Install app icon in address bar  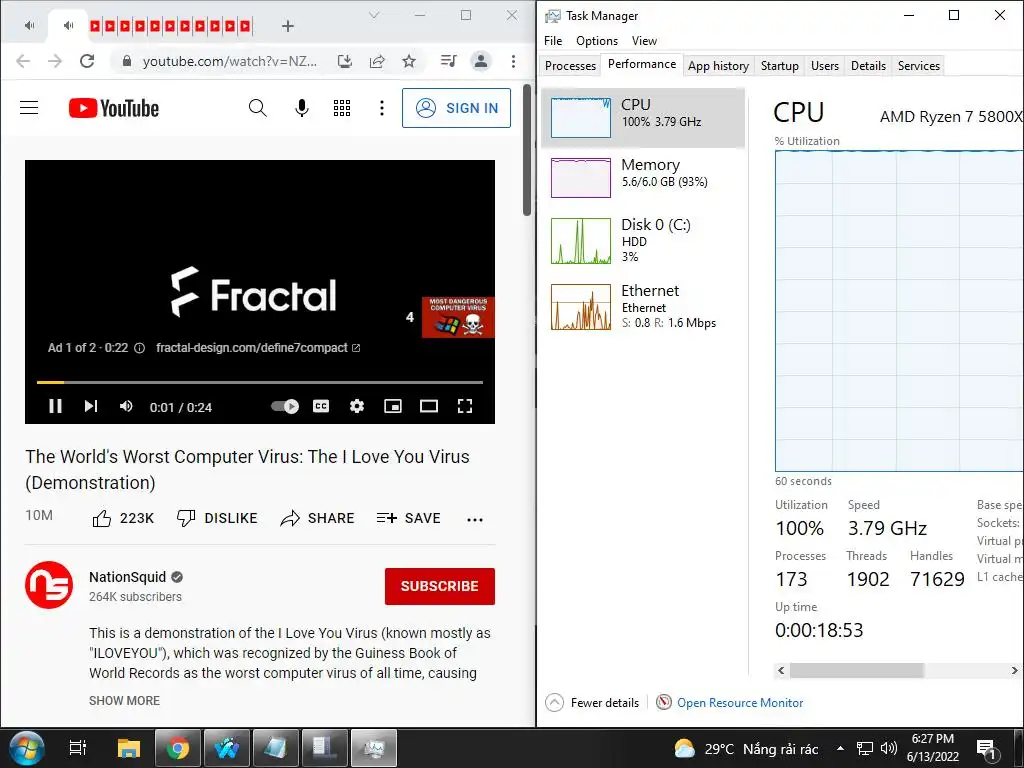[345, 61]
